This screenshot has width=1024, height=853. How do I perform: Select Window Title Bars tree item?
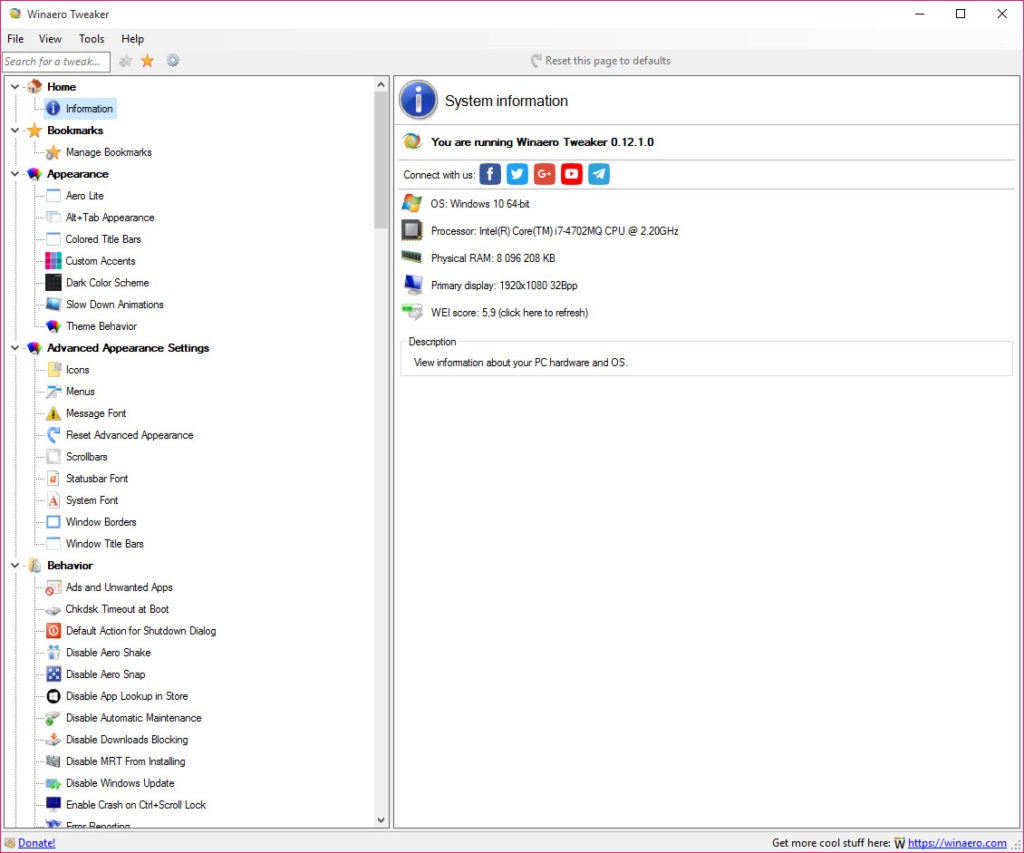click(x=104, y=544)
